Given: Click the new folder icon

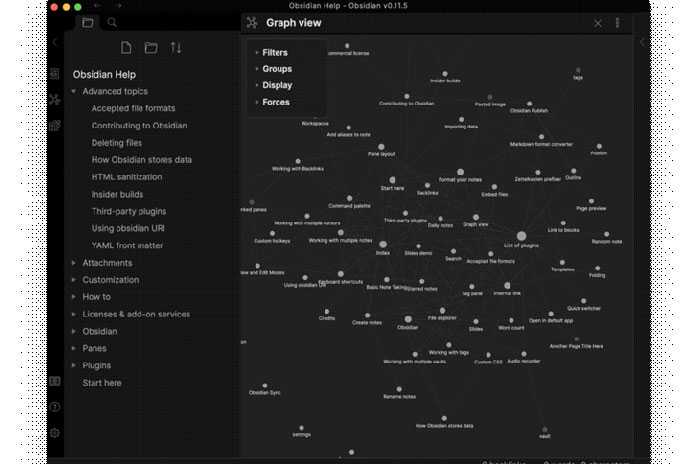Looking at the screenshot, I should pos(151,48).
